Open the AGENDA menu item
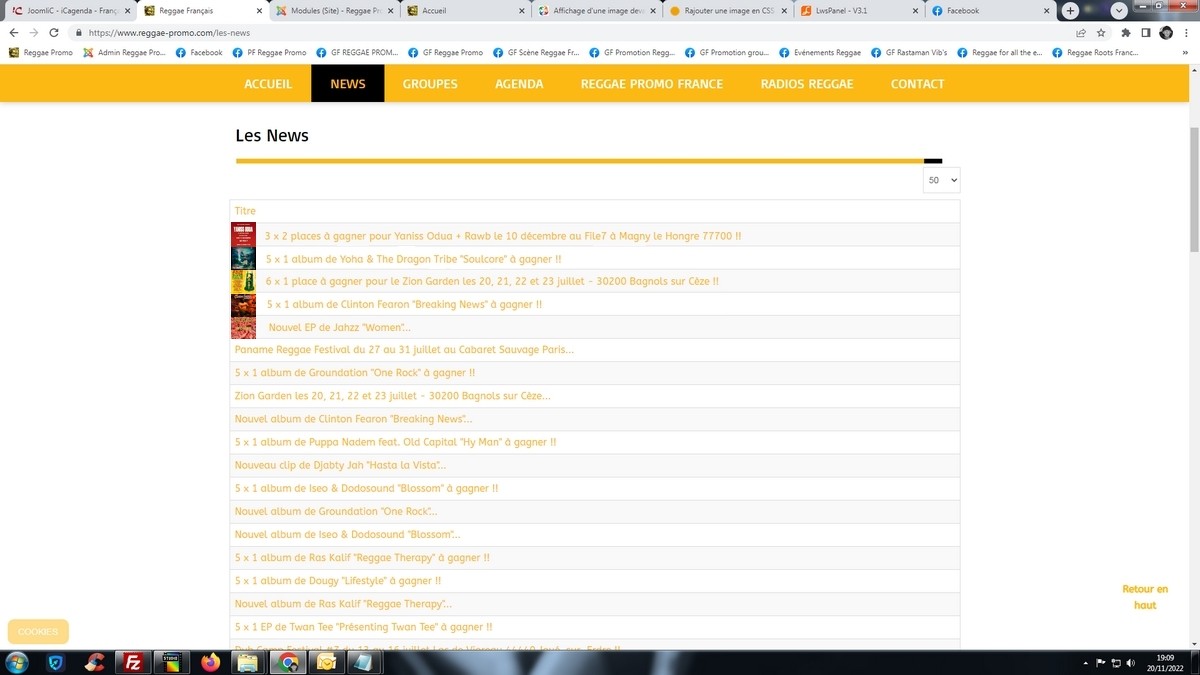This screenshot has height=675, width=1200. [x=519, y=84]
